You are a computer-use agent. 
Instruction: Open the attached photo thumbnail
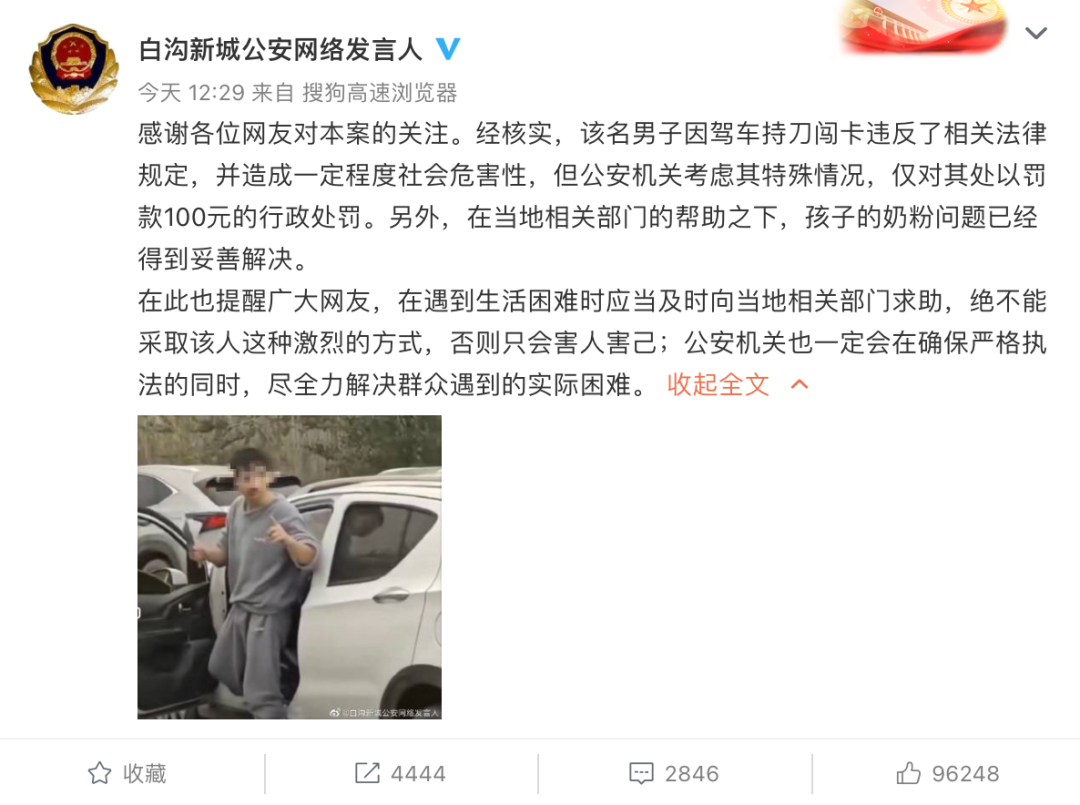click(x=289, y=567)
